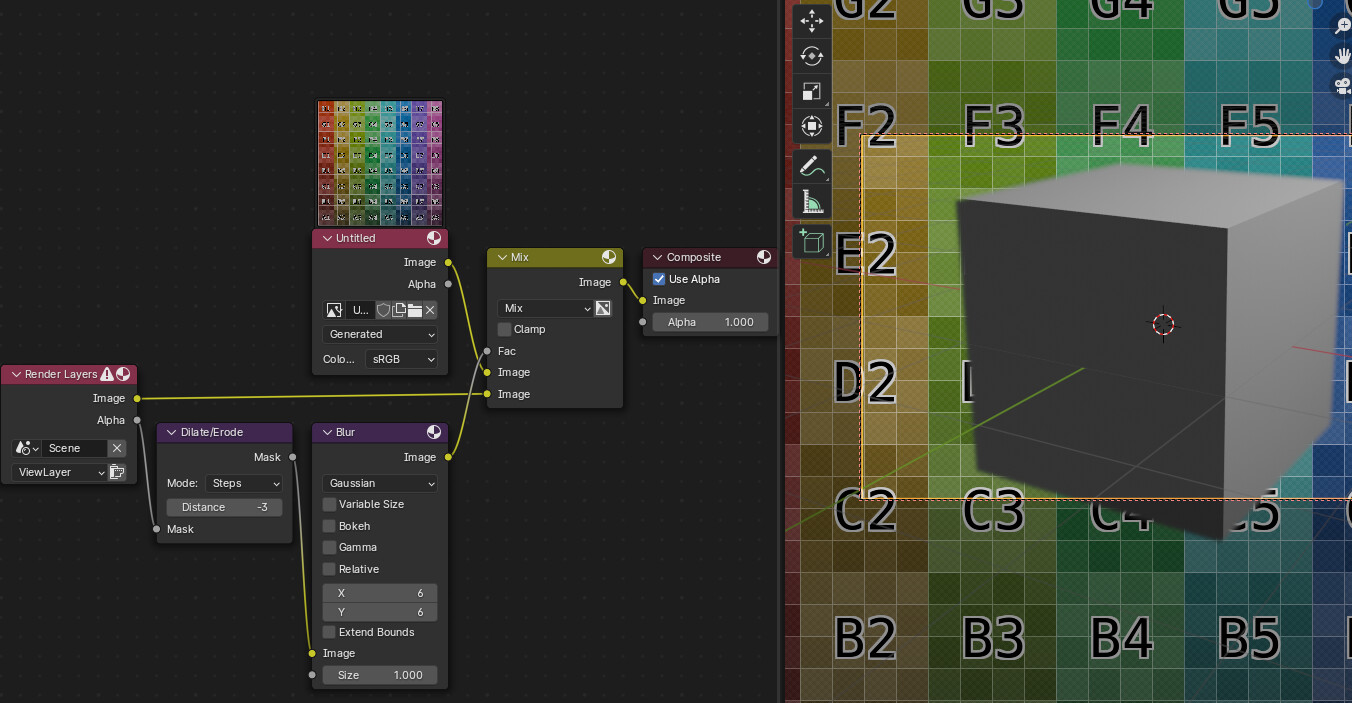The height and width of the screenshot is (703, 1352).
Task: Enable Clamp checkbox in Mix node
Action: point(504,329)
